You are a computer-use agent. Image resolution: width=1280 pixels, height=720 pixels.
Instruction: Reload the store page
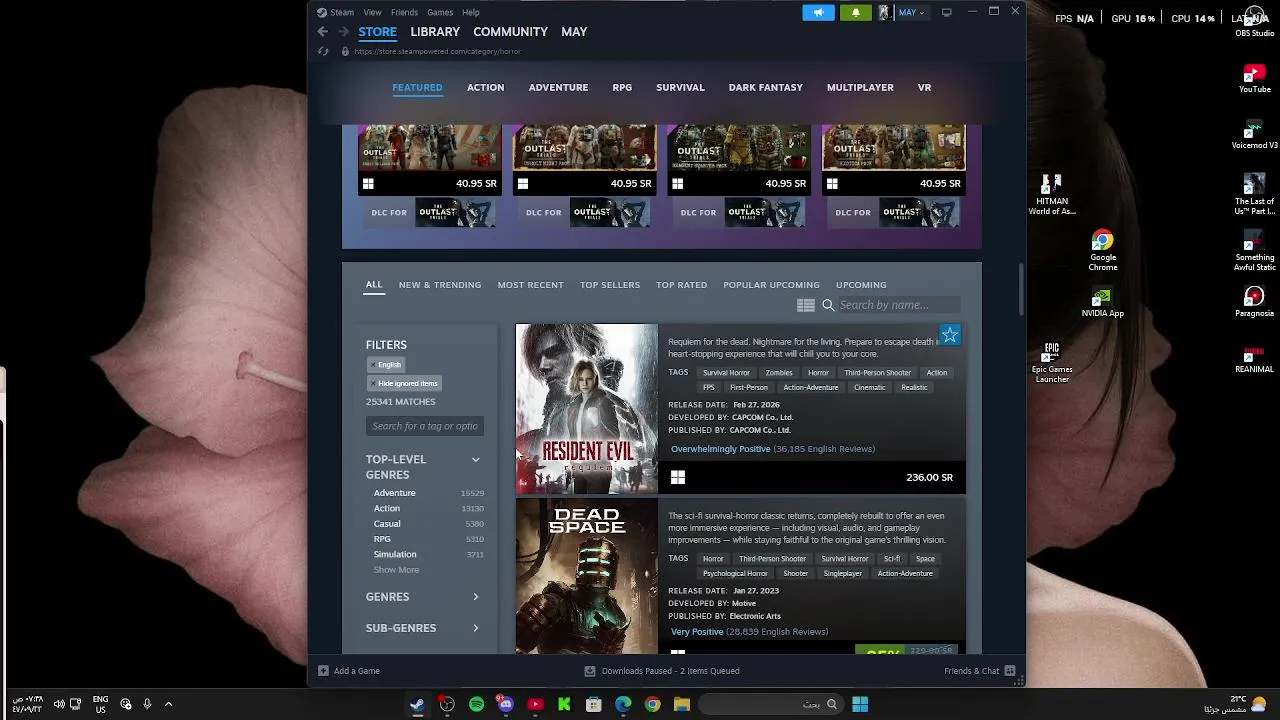[x=322, y=51]
